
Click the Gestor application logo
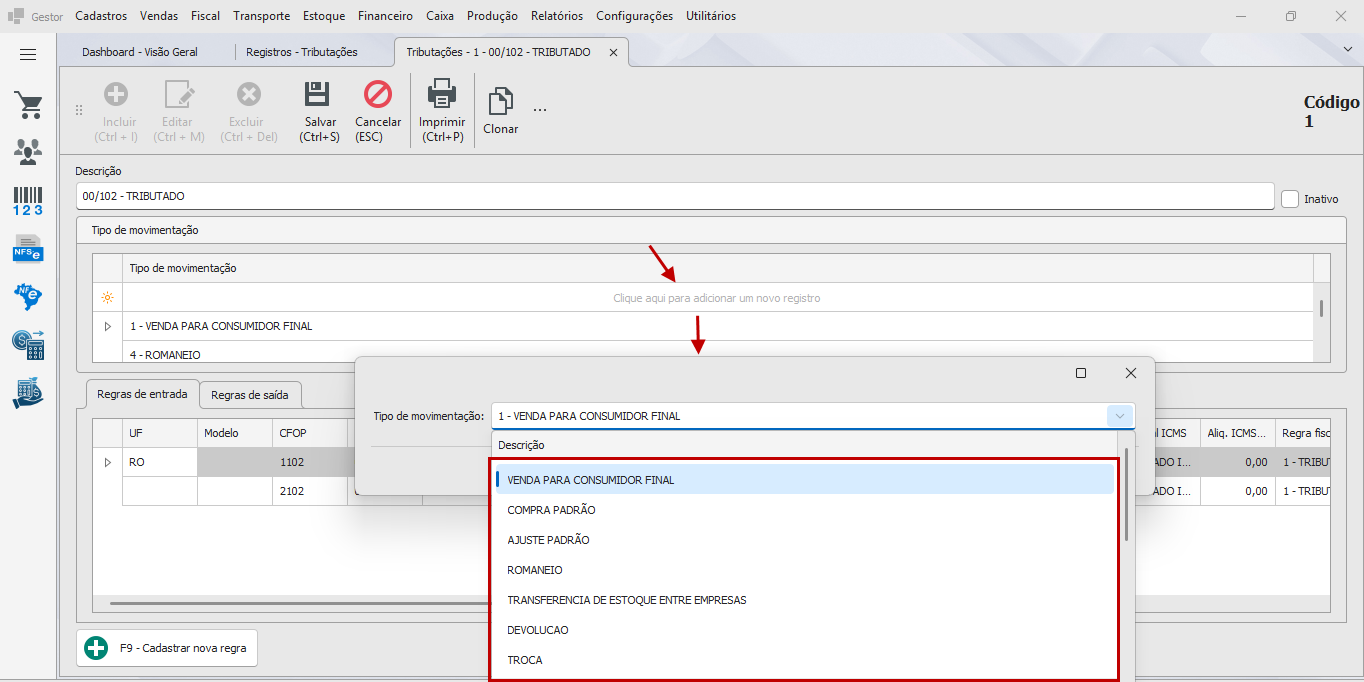pyautogui.click(x=16, y=16)
